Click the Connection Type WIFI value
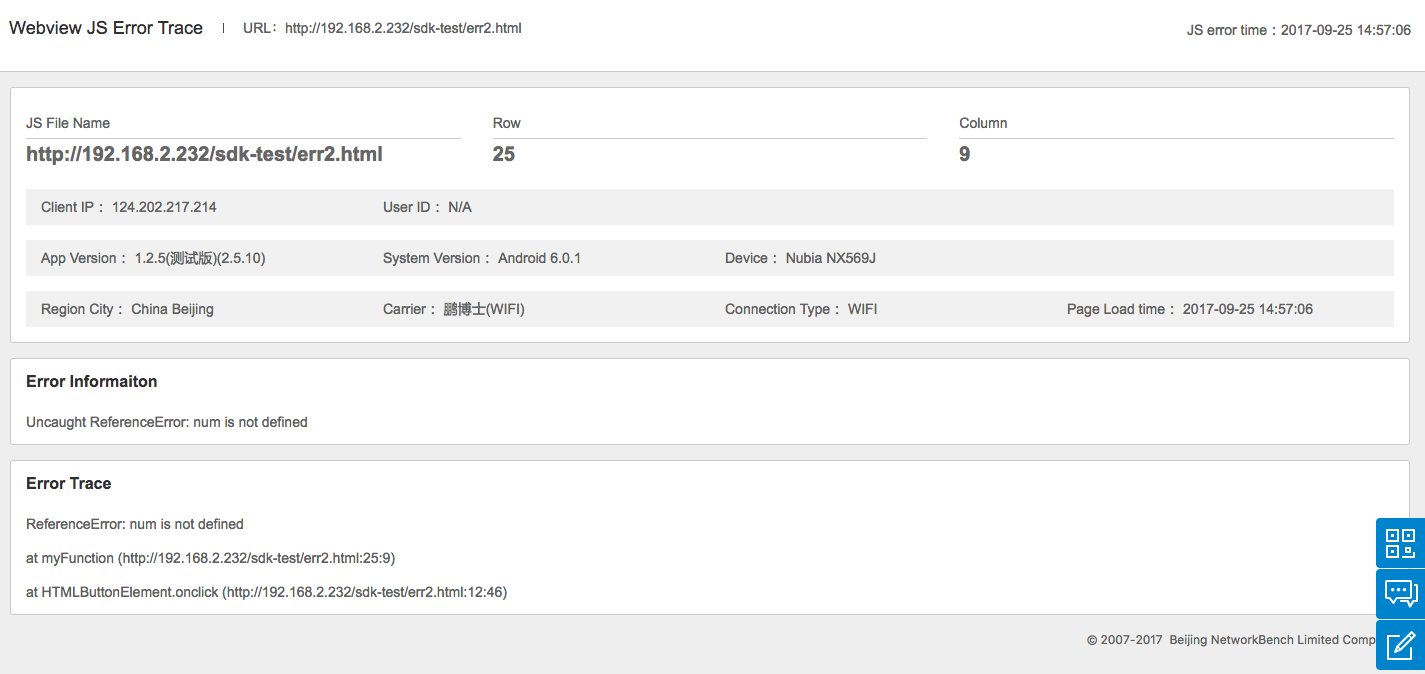 click(862, 309)
